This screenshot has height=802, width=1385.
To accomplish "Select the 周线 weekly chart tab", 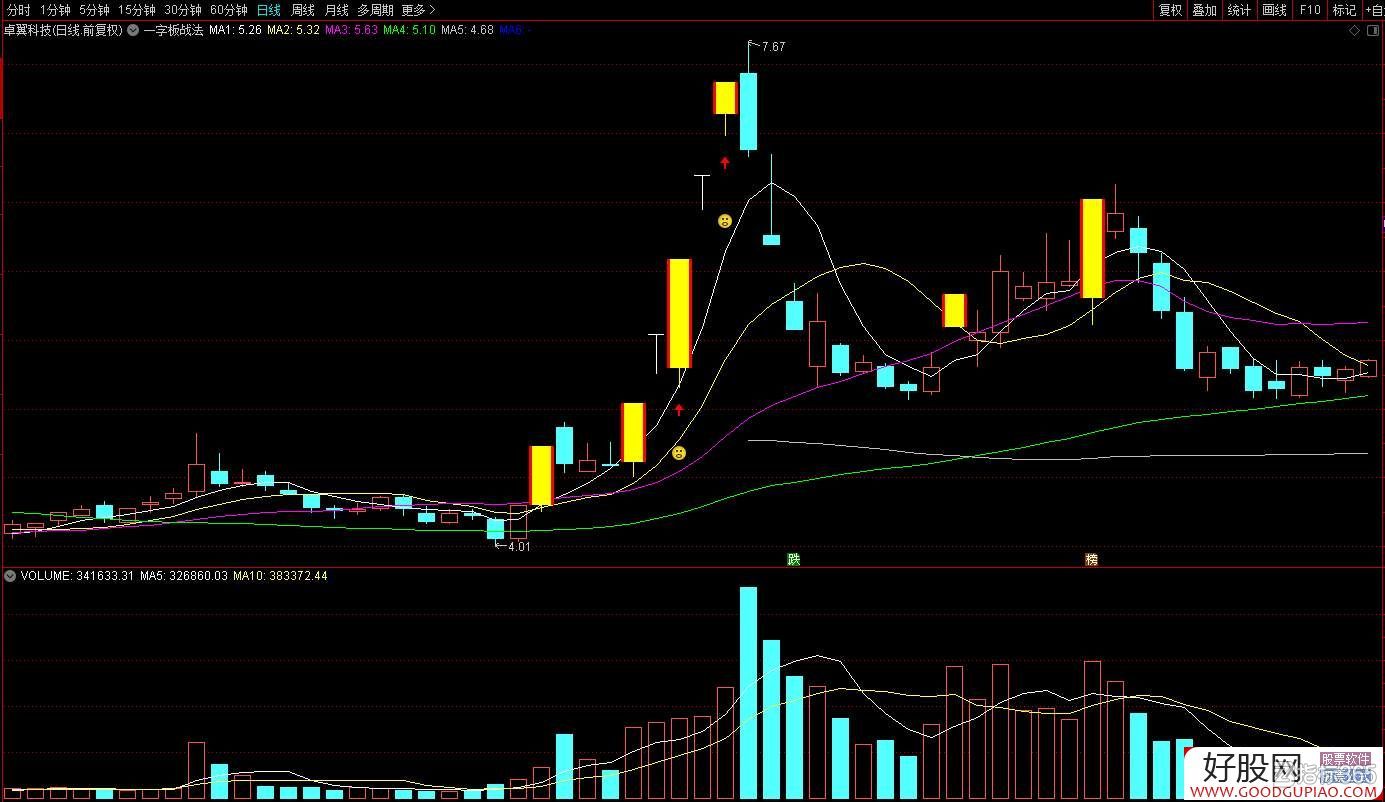I will click(x=303, y=10).
